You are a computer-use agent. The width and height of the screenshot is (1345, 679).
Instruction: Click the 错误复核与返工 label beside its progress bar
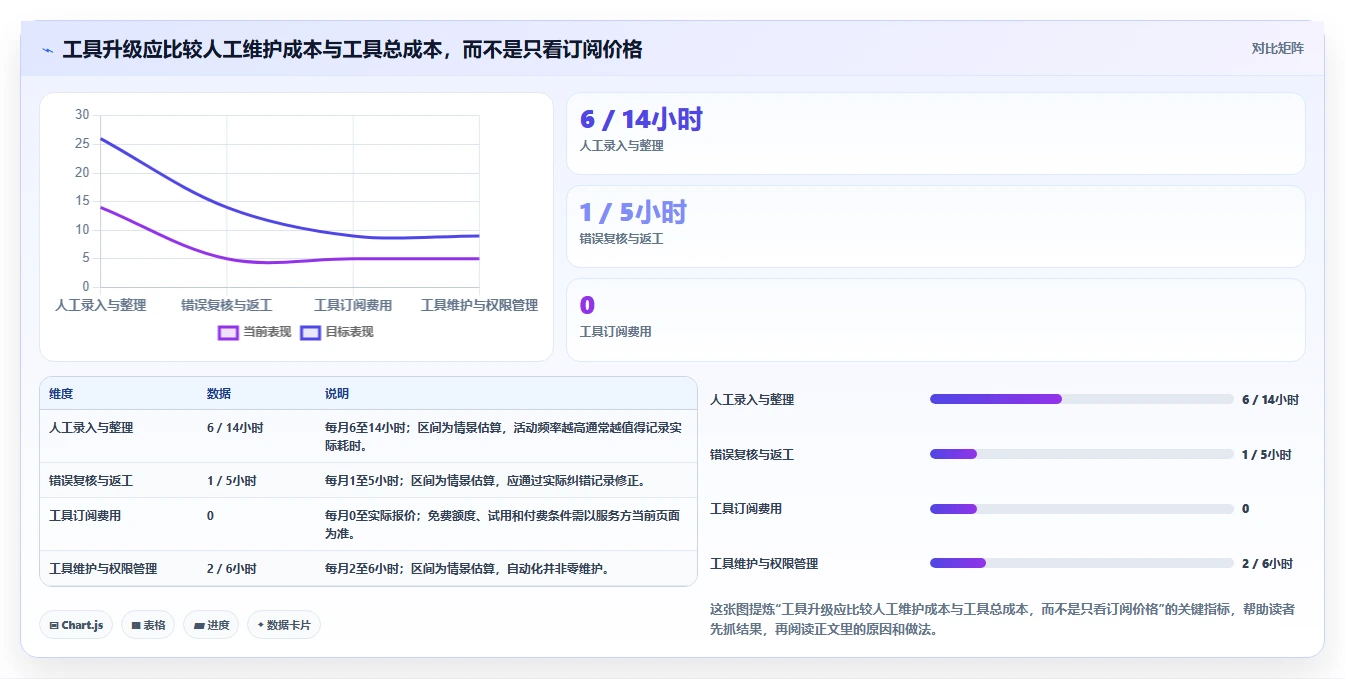(x=752, y=455)
